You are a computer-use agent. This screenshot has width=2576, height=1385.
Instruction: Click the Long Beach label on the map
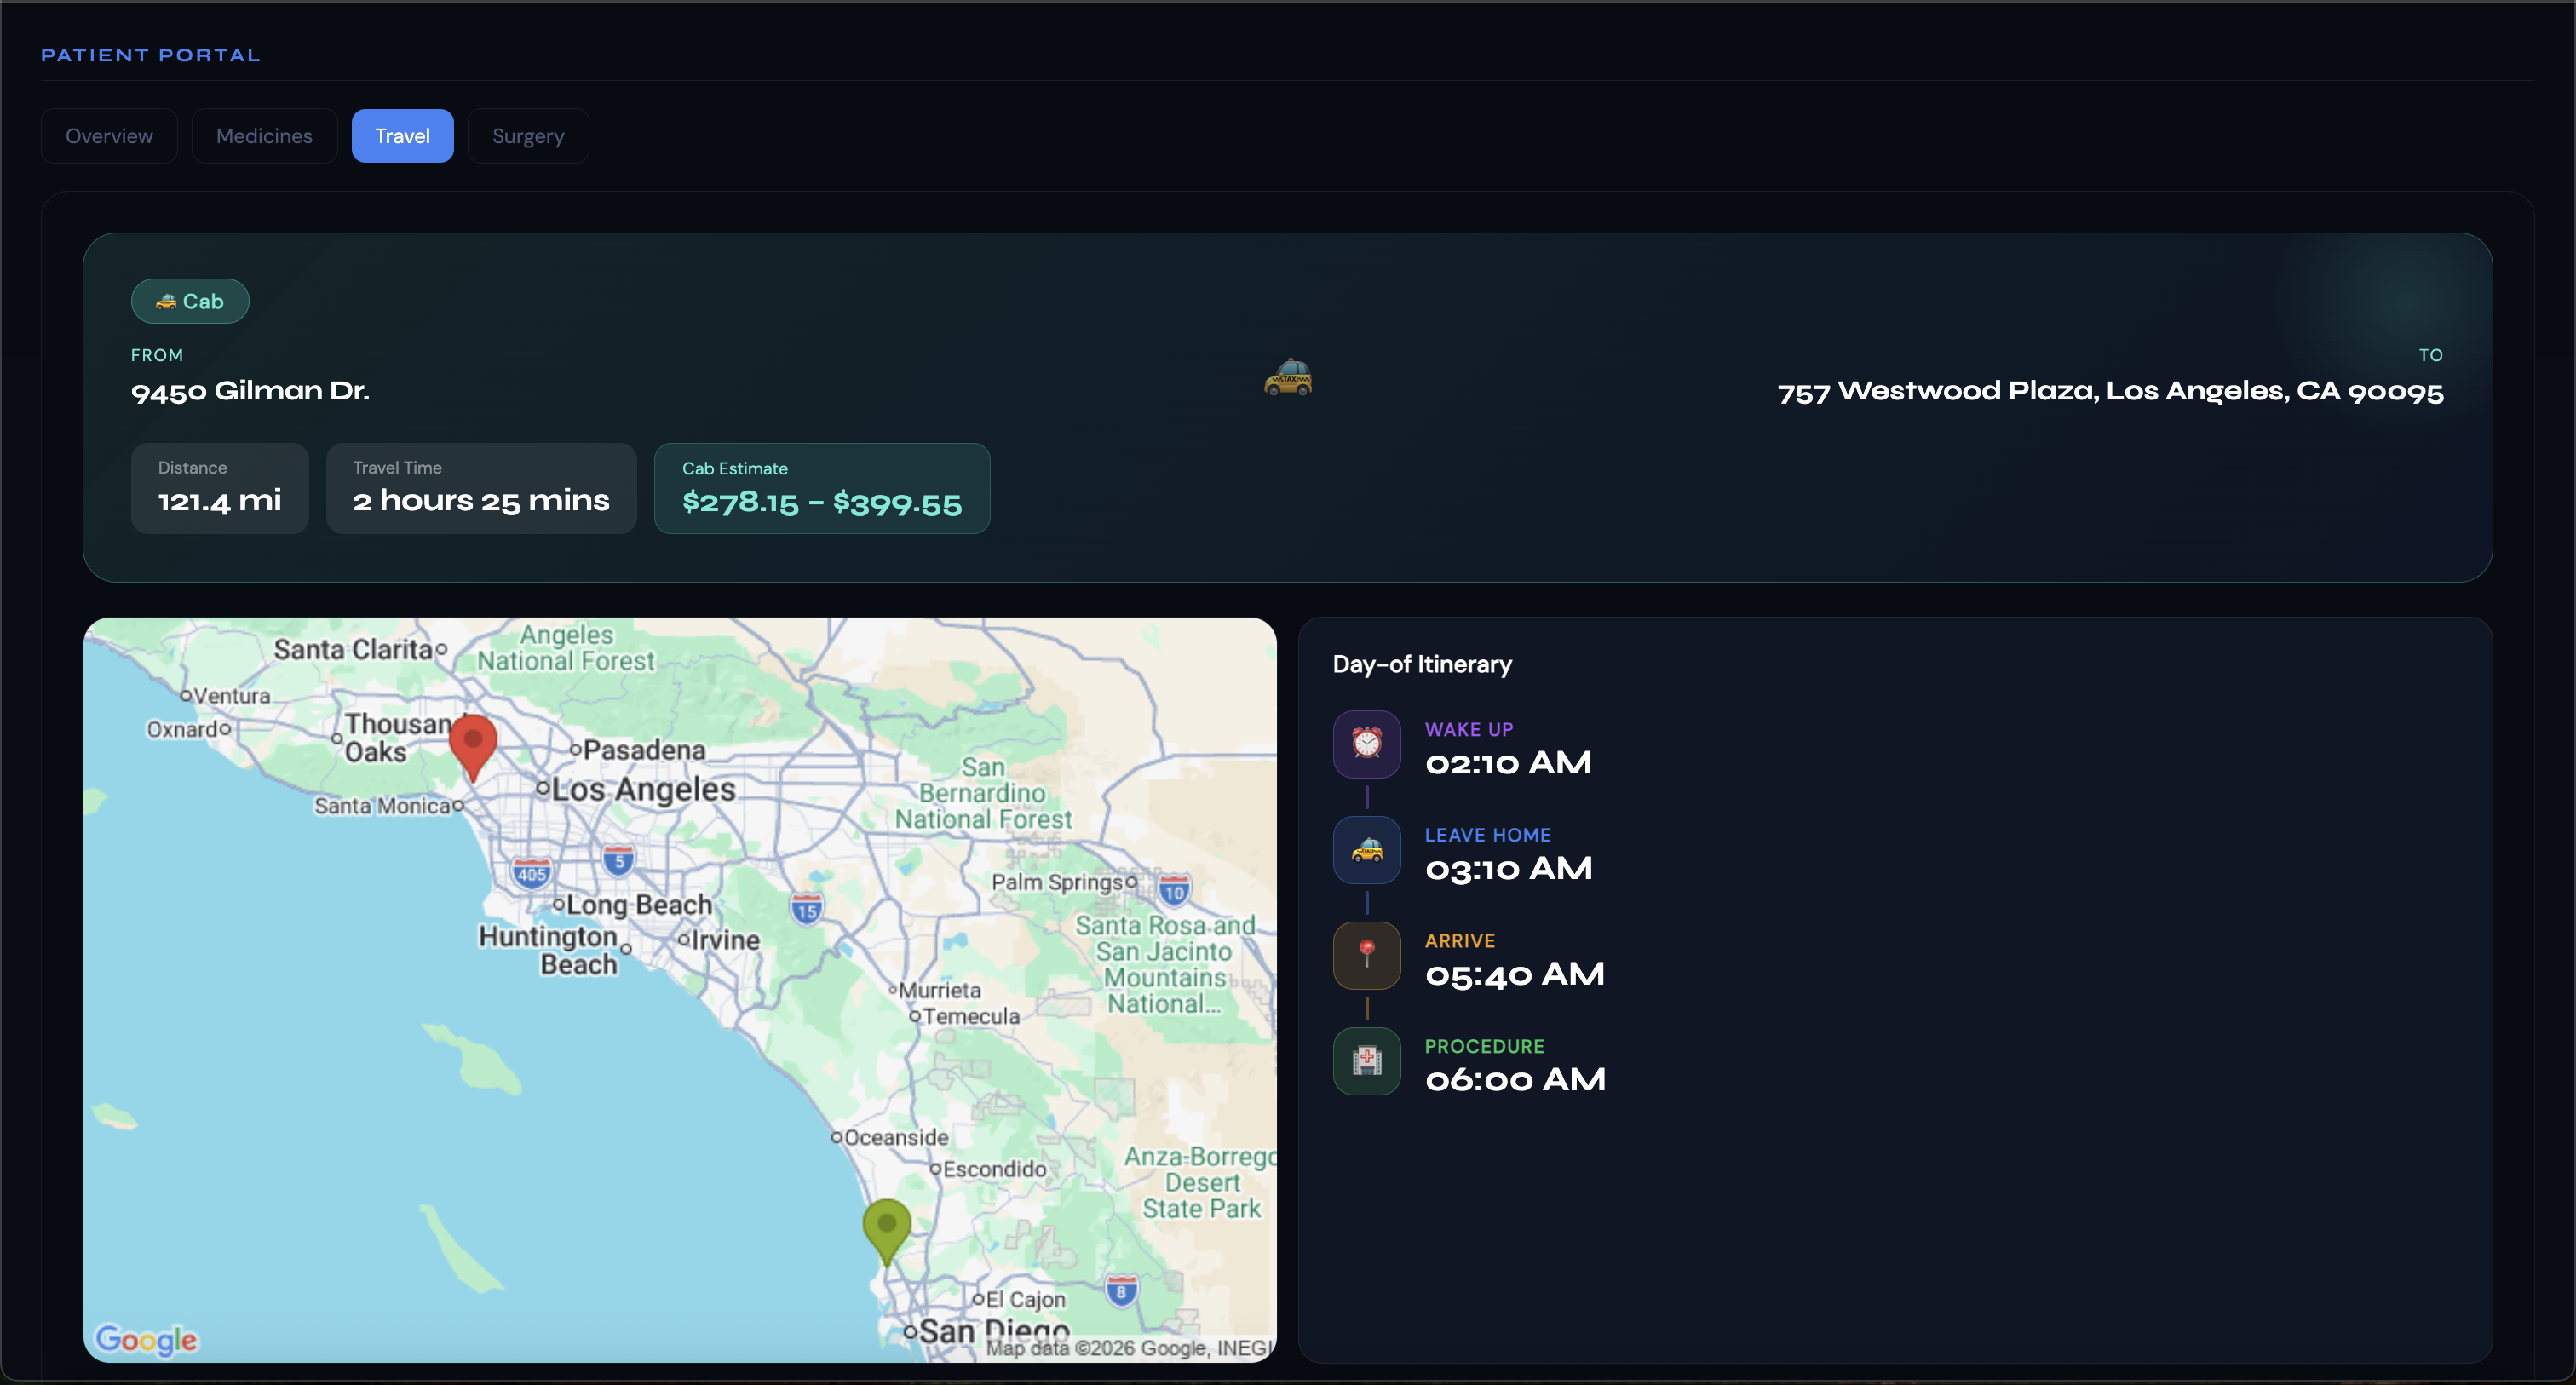639,905
